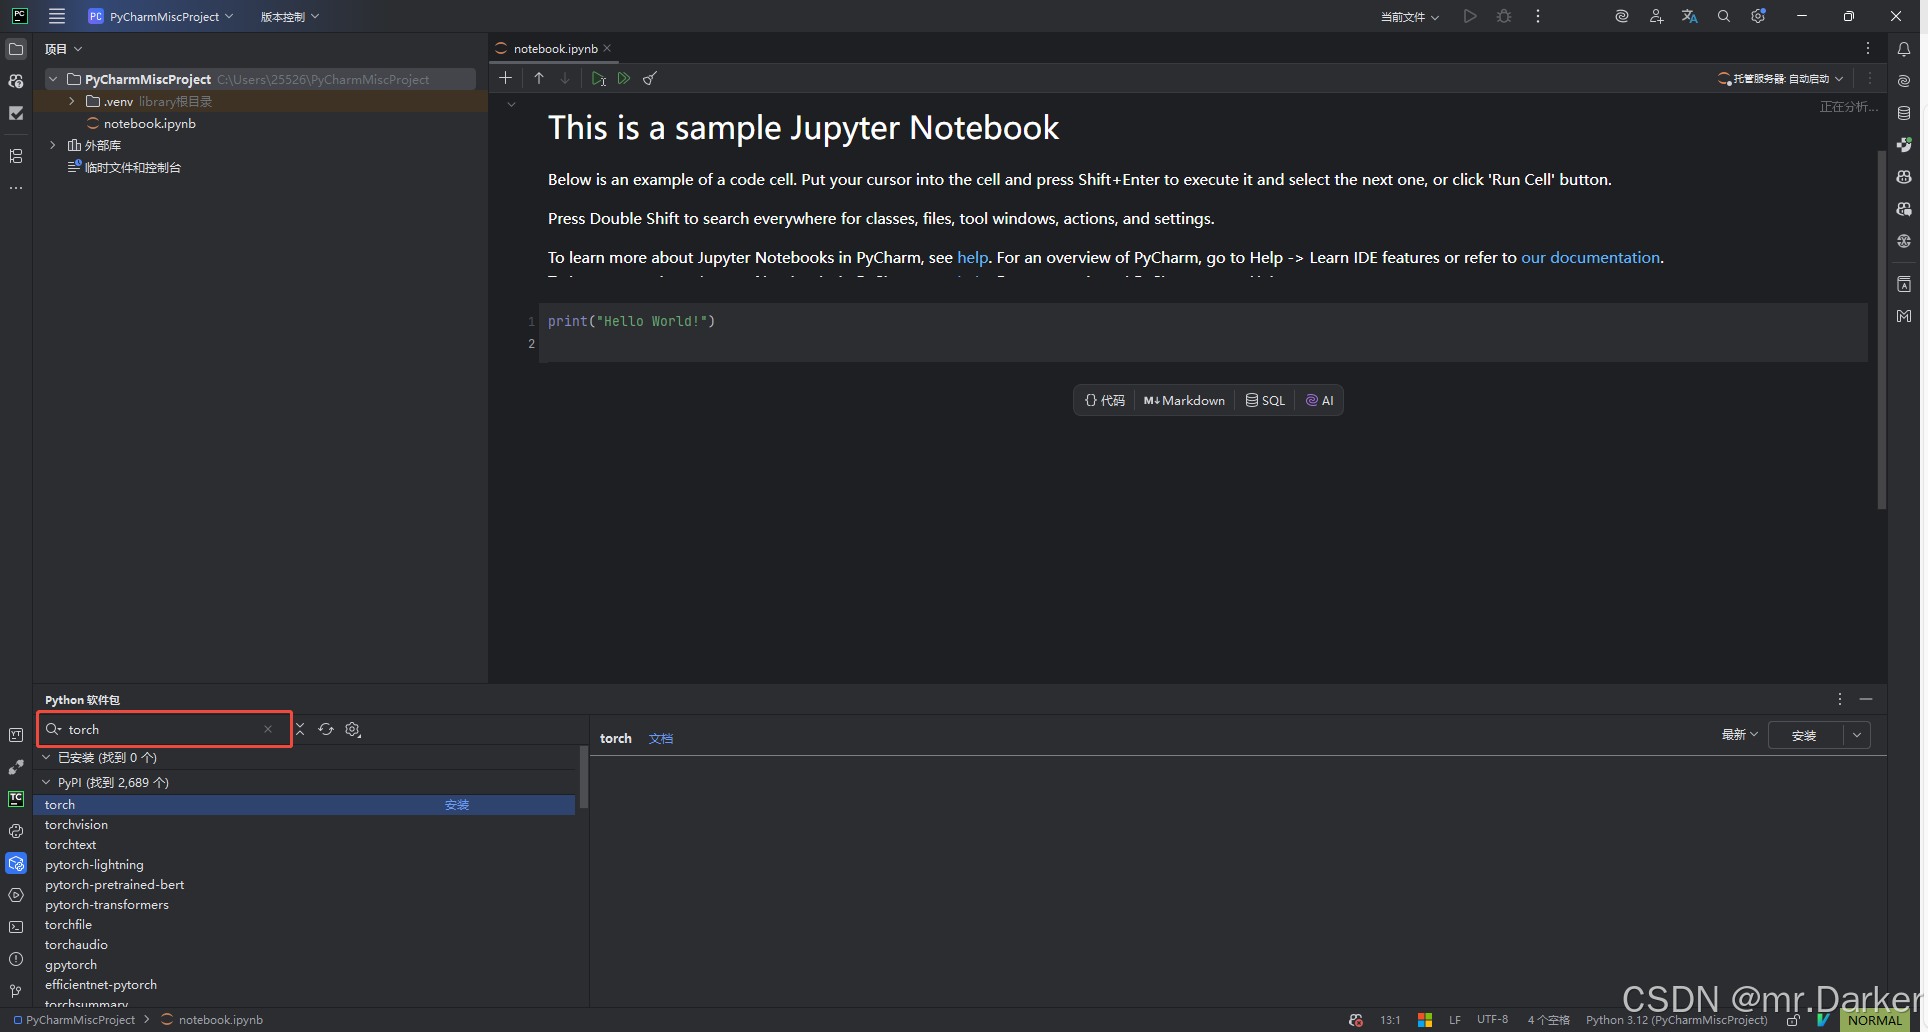Open the Services tool window icon
This screenshot has height=1032, width=1928.
(x=16, y=895)
